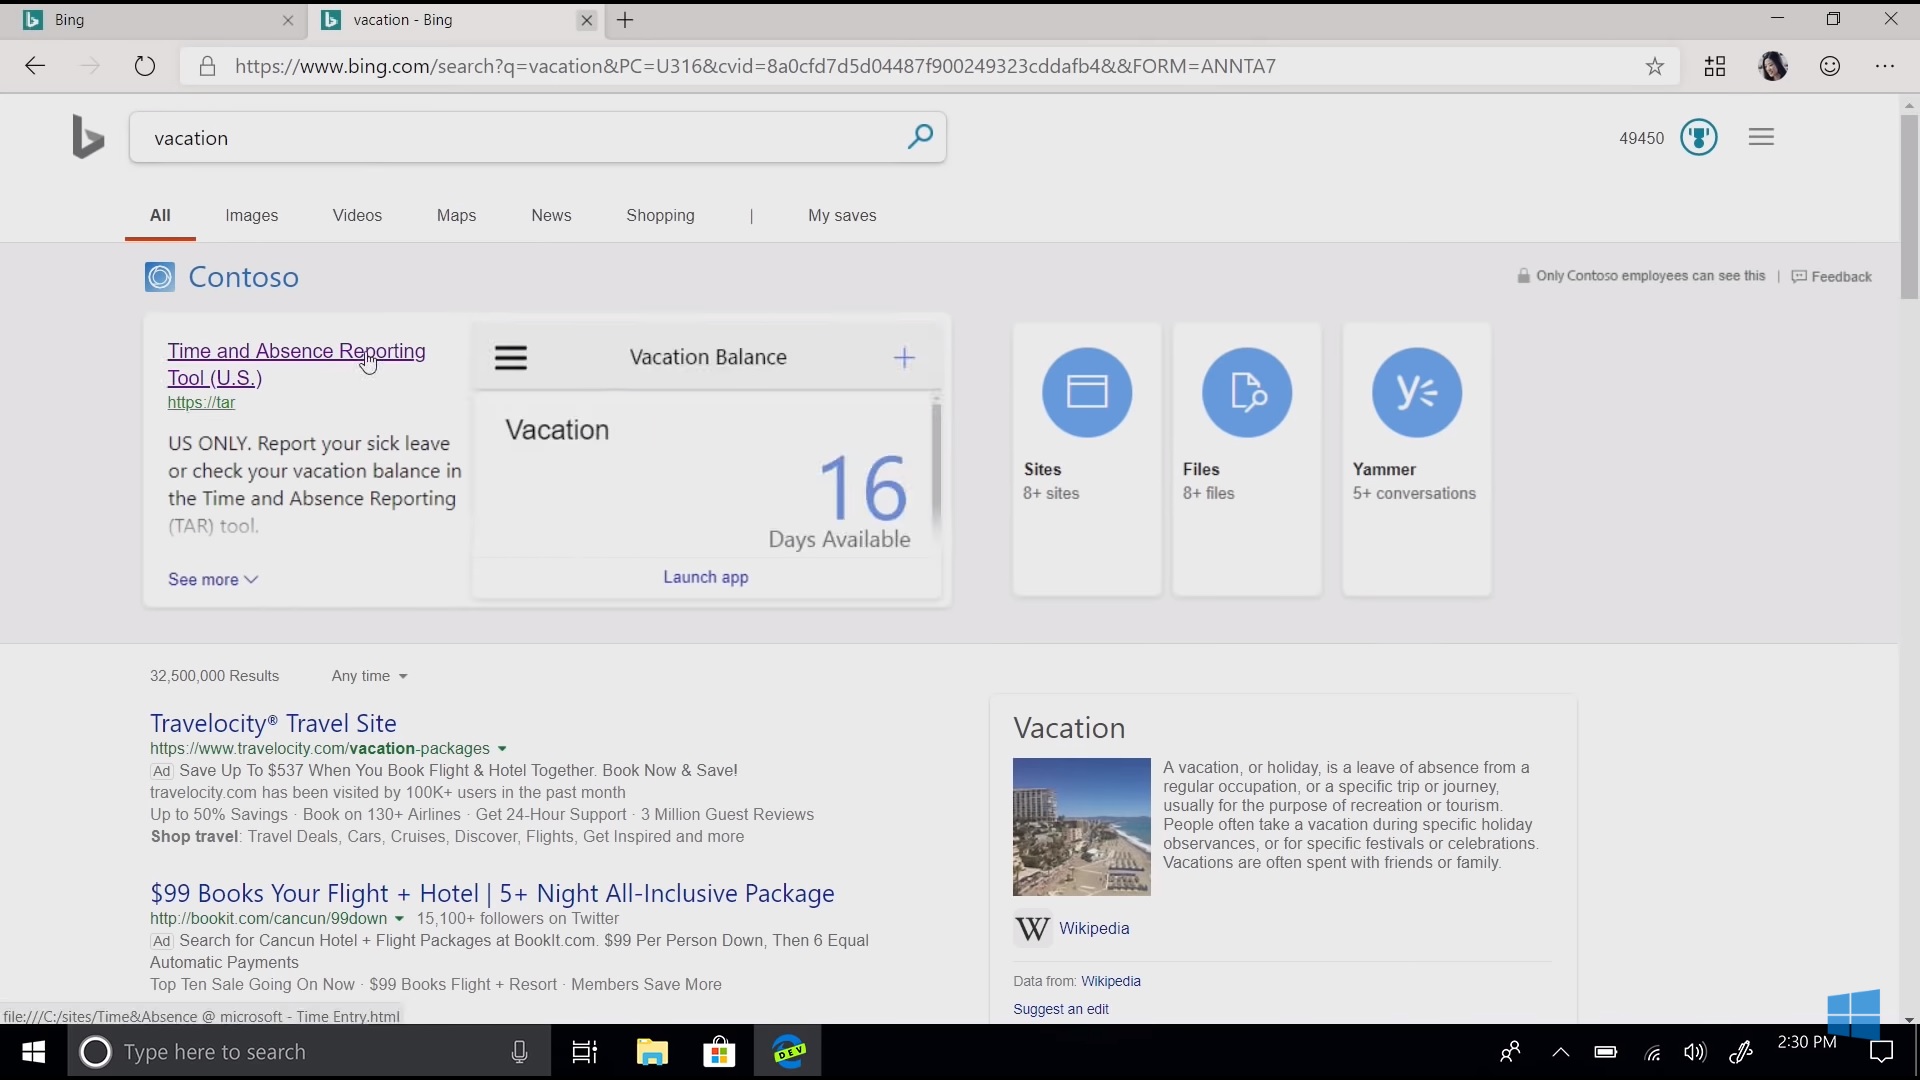Expand See more under TAR description
The width and height of the screenshot is (1920, 1080).
point(213,580)
